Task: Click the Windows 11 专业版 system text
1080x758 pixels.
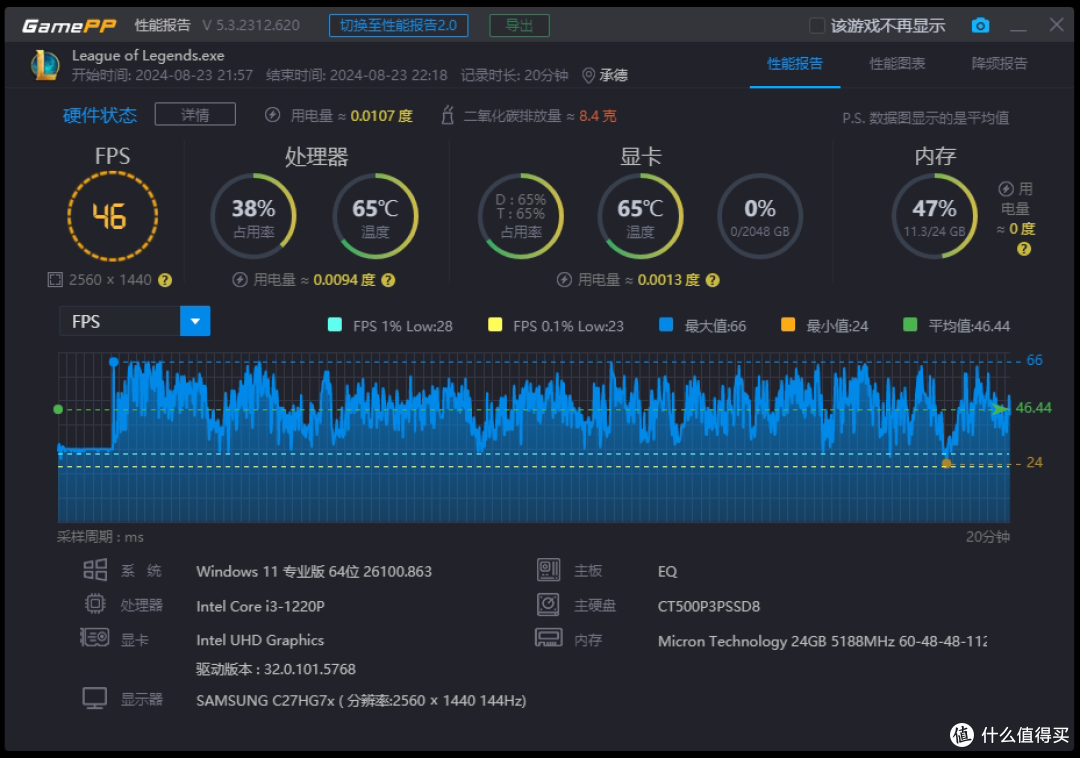Action: click(313, 571)
